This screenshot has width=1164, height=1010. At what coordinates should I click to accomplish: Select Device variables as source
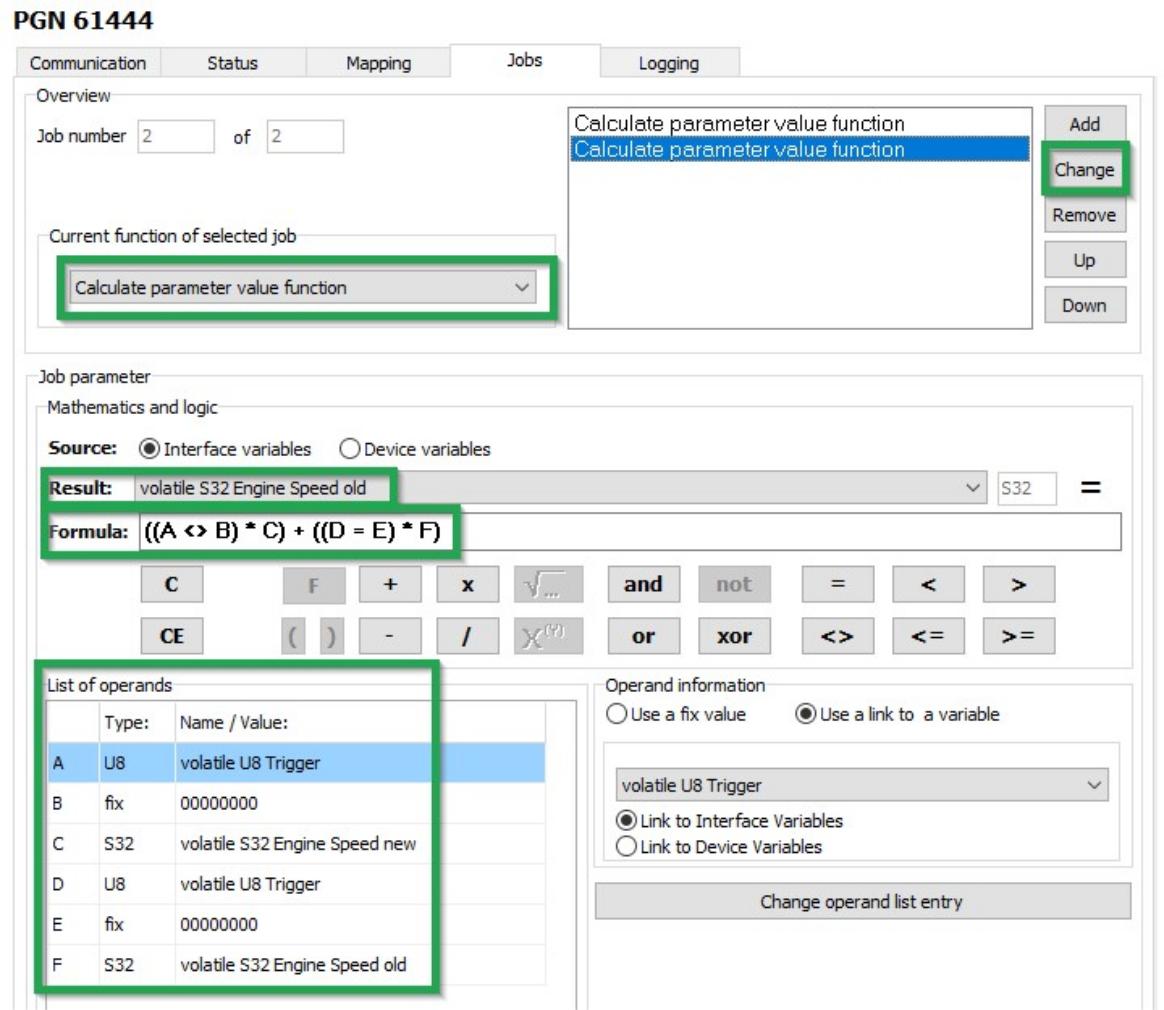point(351,449)
